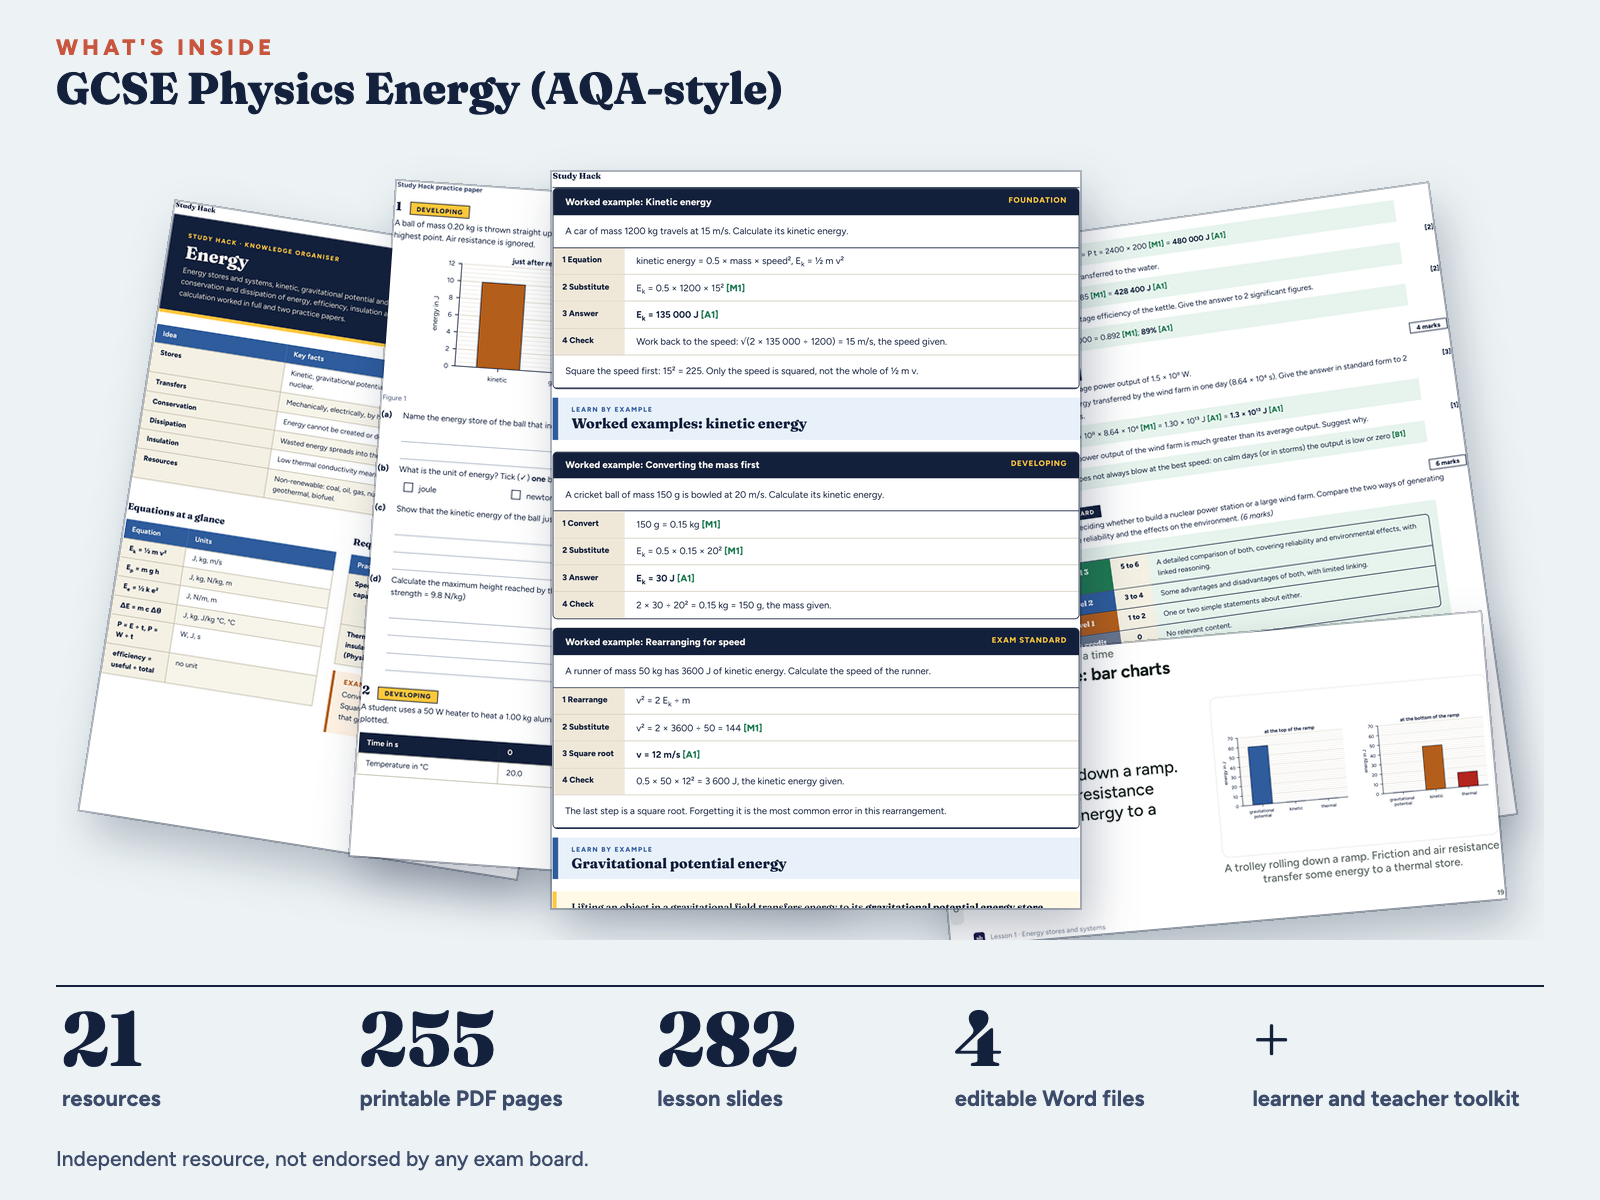Screen dimensions: 1600x1200
Task: Click the 'Equations at a glance' heading
Action: [x=176, y=513]
